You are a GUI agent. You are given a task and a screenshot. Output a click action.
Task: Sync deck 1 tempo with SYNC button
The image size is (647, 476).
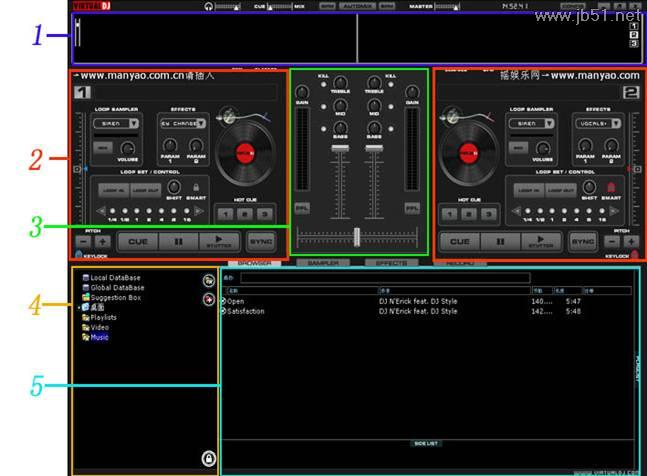pyautogui.click(x=261, y=242)
